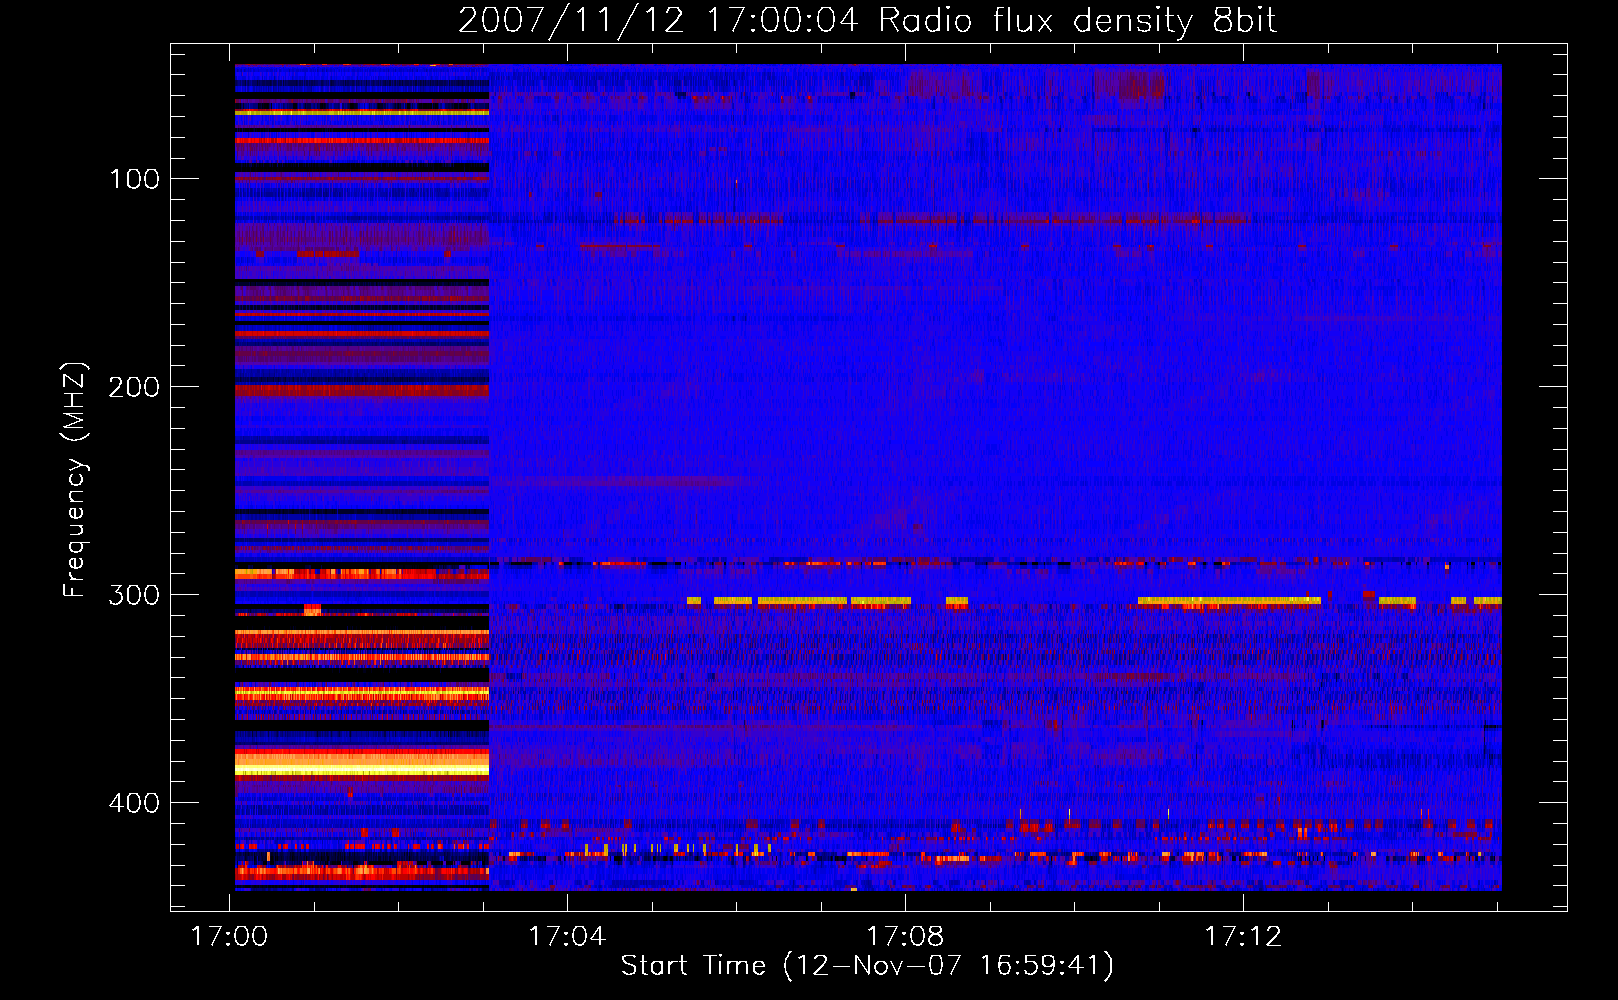
Task: Click the 17:04 time tick label
Action: (567, 936)
